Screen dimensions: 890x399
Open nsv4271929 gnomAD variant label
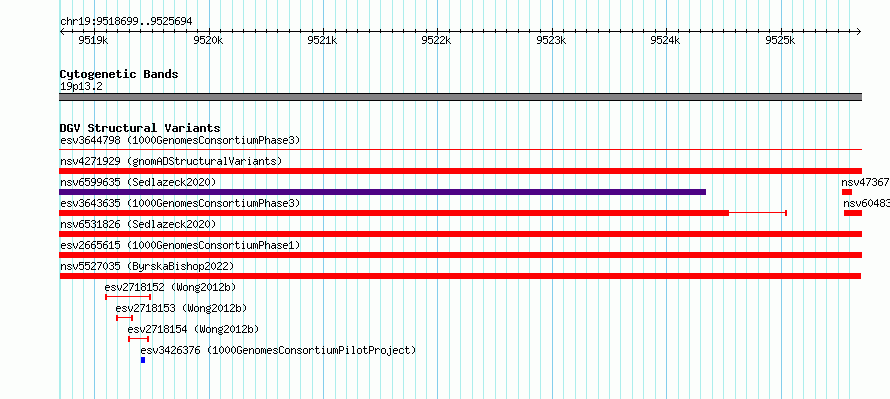tap(171, 161)
